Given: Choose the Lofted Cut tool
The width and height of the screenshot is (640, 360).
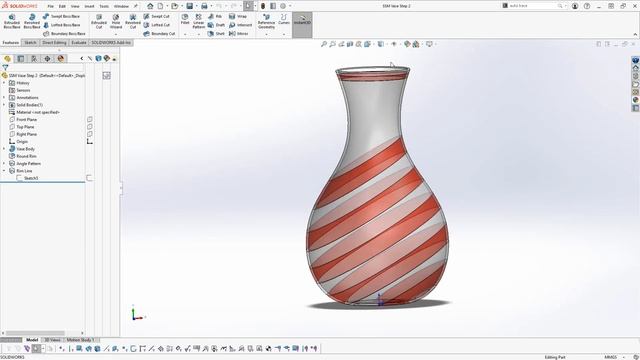Looking at the screenshot, I should click(156, 25).
